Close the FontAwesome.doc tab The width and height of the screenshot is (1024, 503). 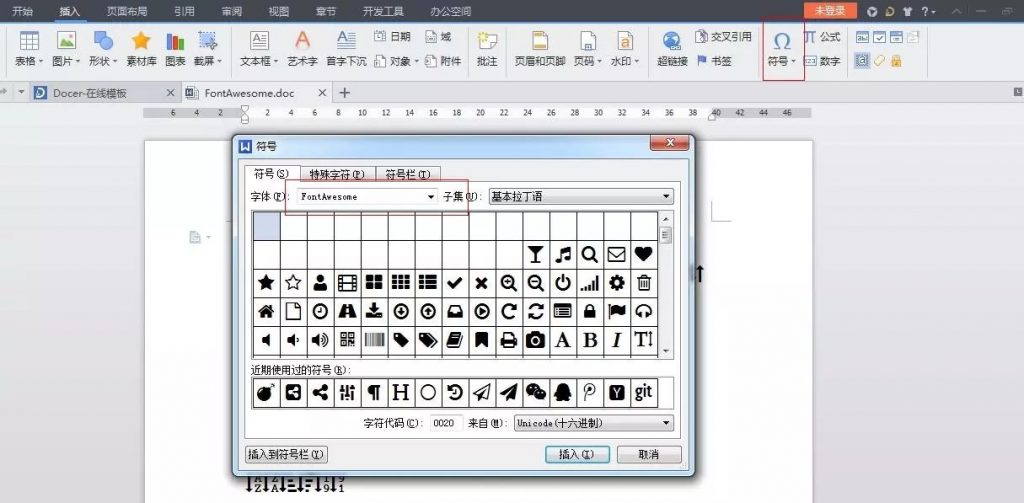click(x=322, y=93)
